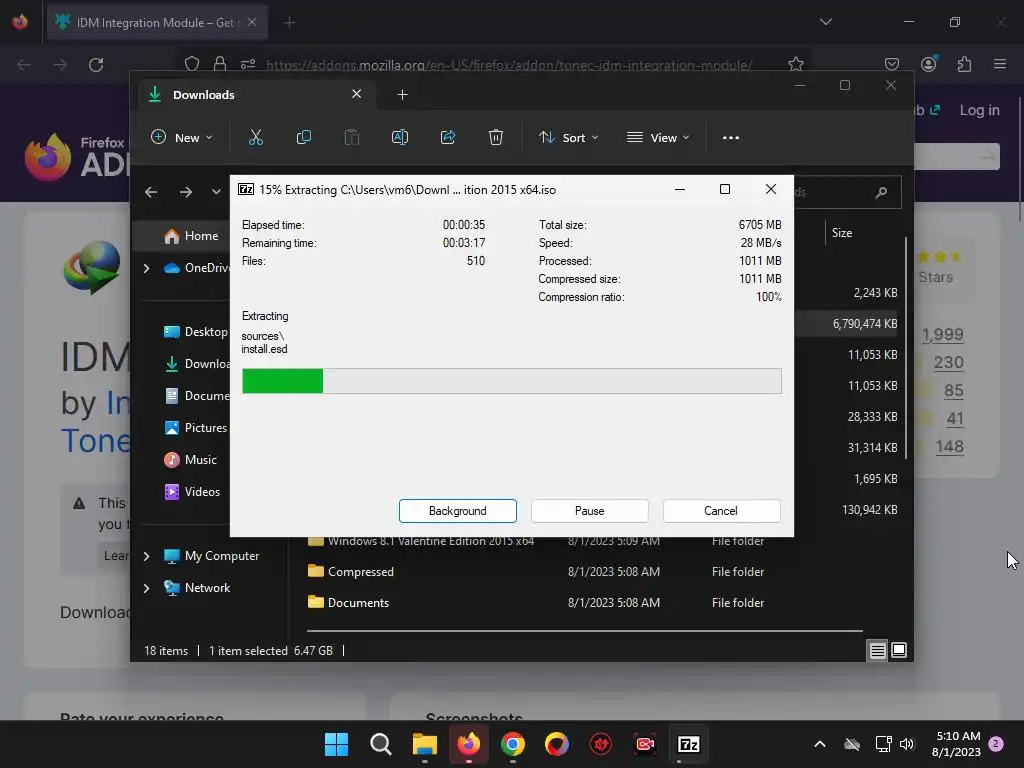Open the New dropdown in Explorer
Image resolution: width=1024 pixels, height=768 pixels.
[182, 137]
